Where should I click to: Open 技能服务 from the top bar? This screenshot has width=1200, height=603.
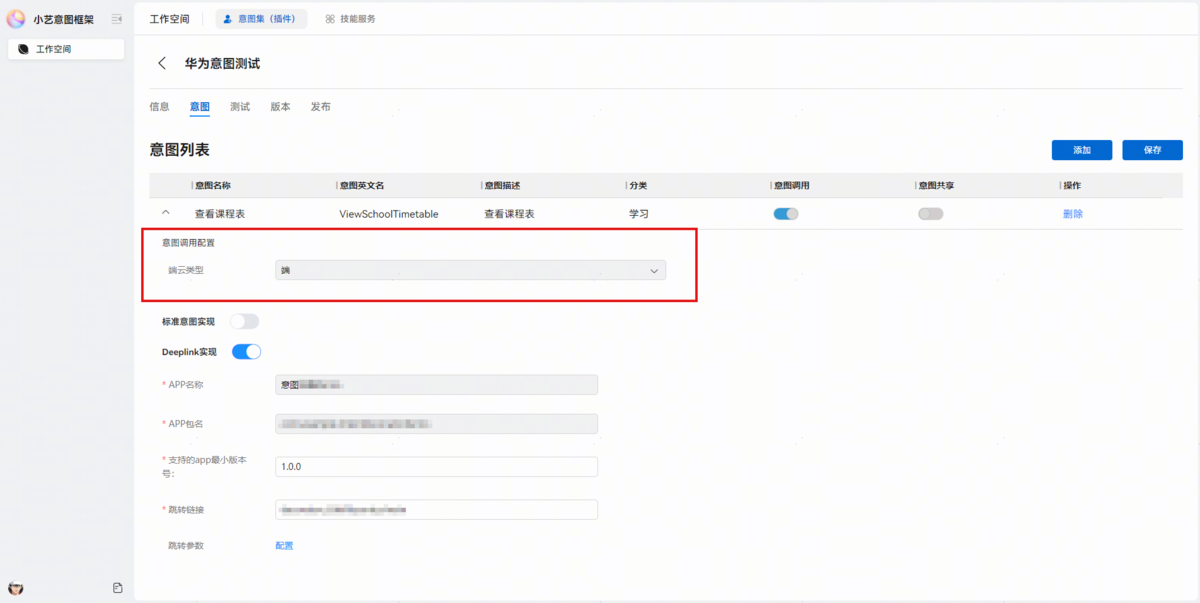click(350, 19)
